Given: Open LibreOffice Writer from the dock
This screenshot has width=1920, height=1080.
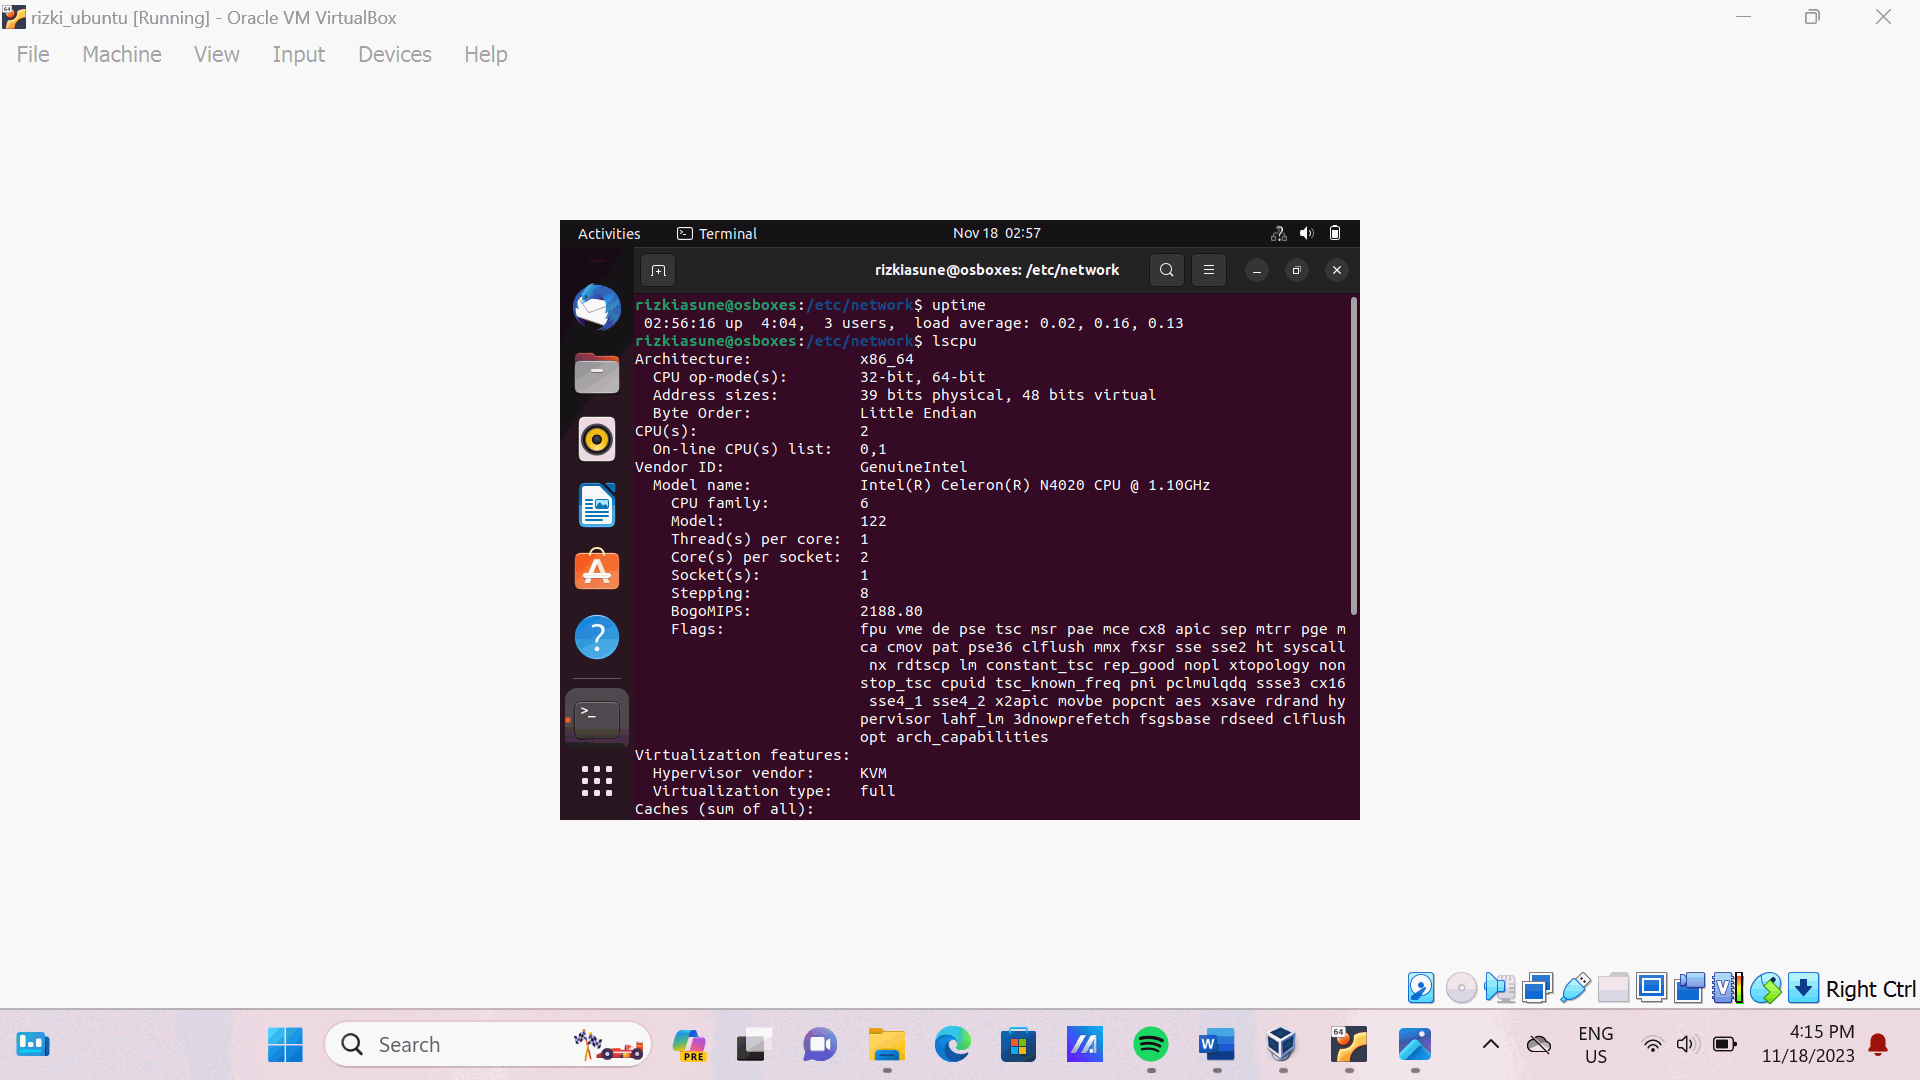Looking at the screenshot, I should [x=597, y=505].
